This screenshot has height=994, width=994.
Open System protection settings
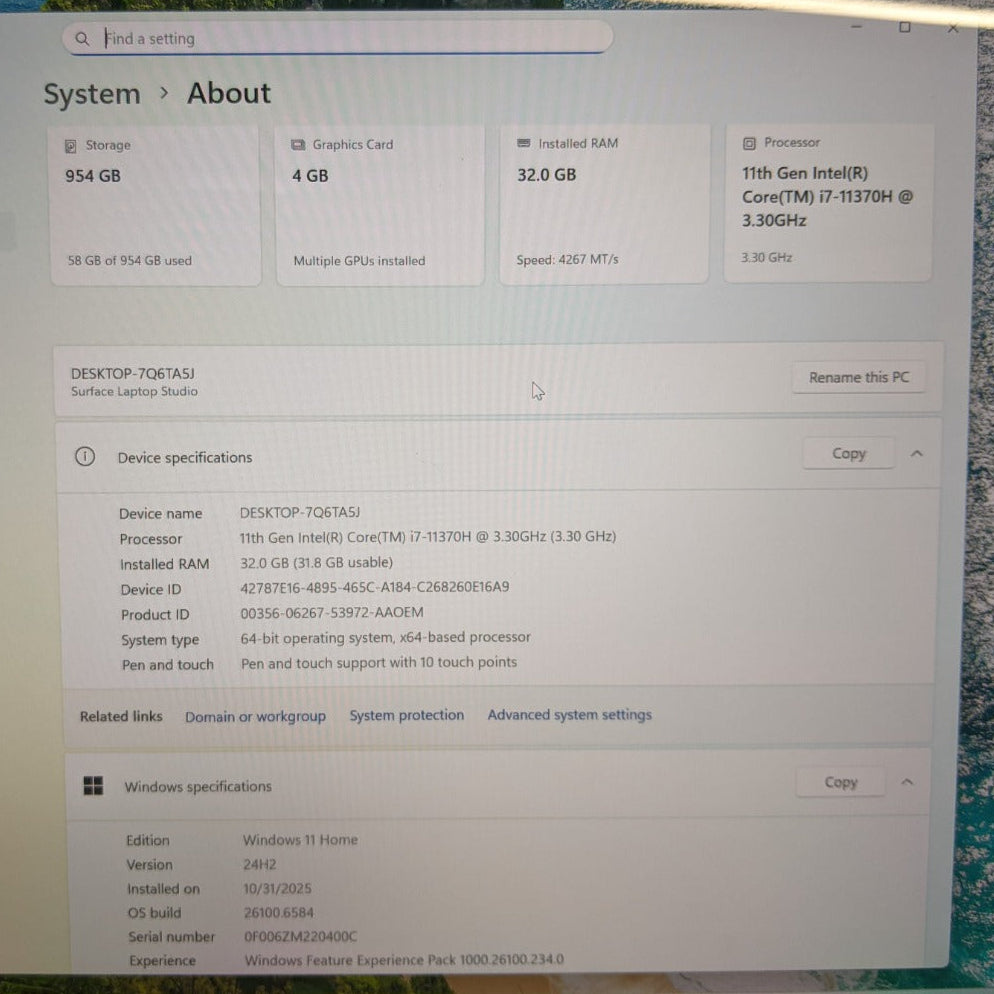pyautogui.click(x=406, y=715)
